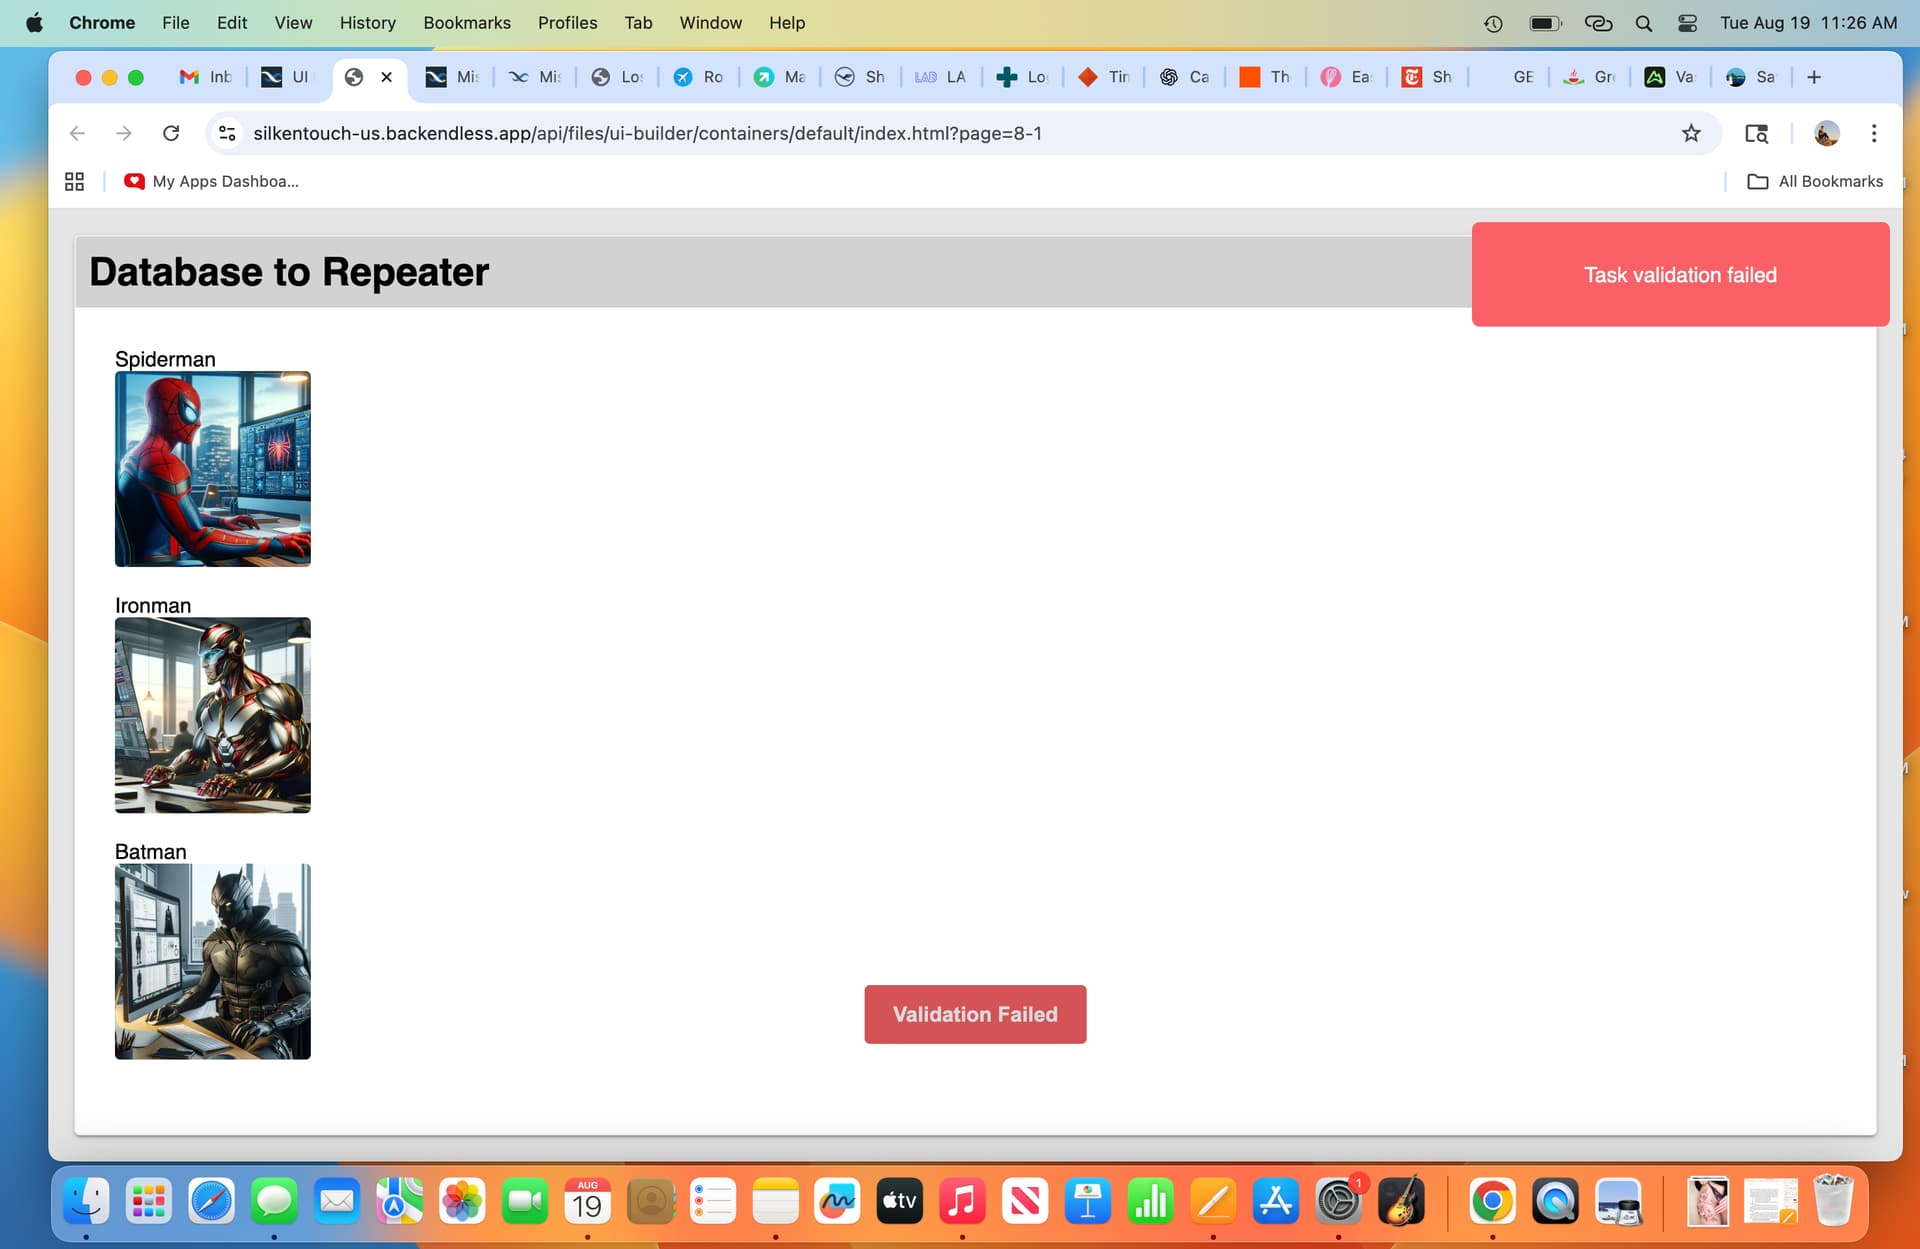The width and height of the screenshot is (1920, 1249).
Task: Open Mail from the dock
Action: 337,1201
